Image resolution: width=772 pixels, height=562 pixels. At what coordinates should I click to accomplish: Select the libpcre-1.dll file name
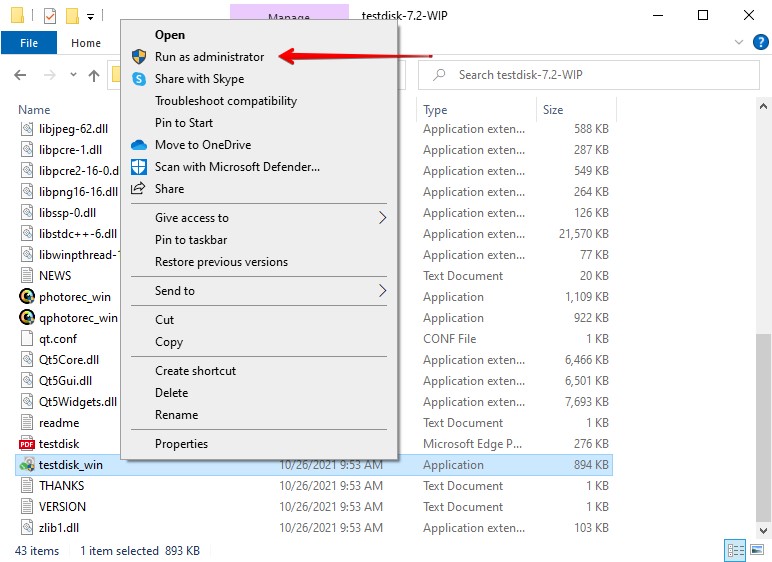pyautogui.click(x=70, y=150)
